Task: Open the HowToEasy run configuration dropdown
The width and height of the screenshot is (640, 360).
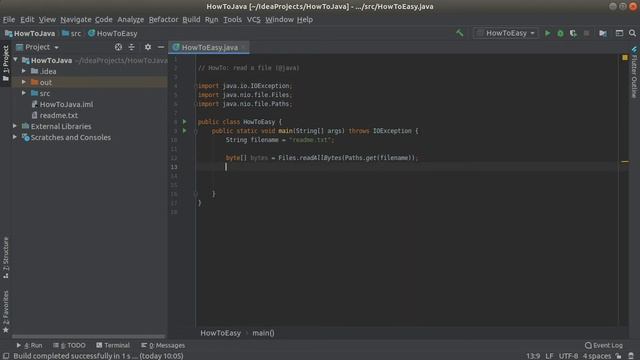Action: point(505,33)
